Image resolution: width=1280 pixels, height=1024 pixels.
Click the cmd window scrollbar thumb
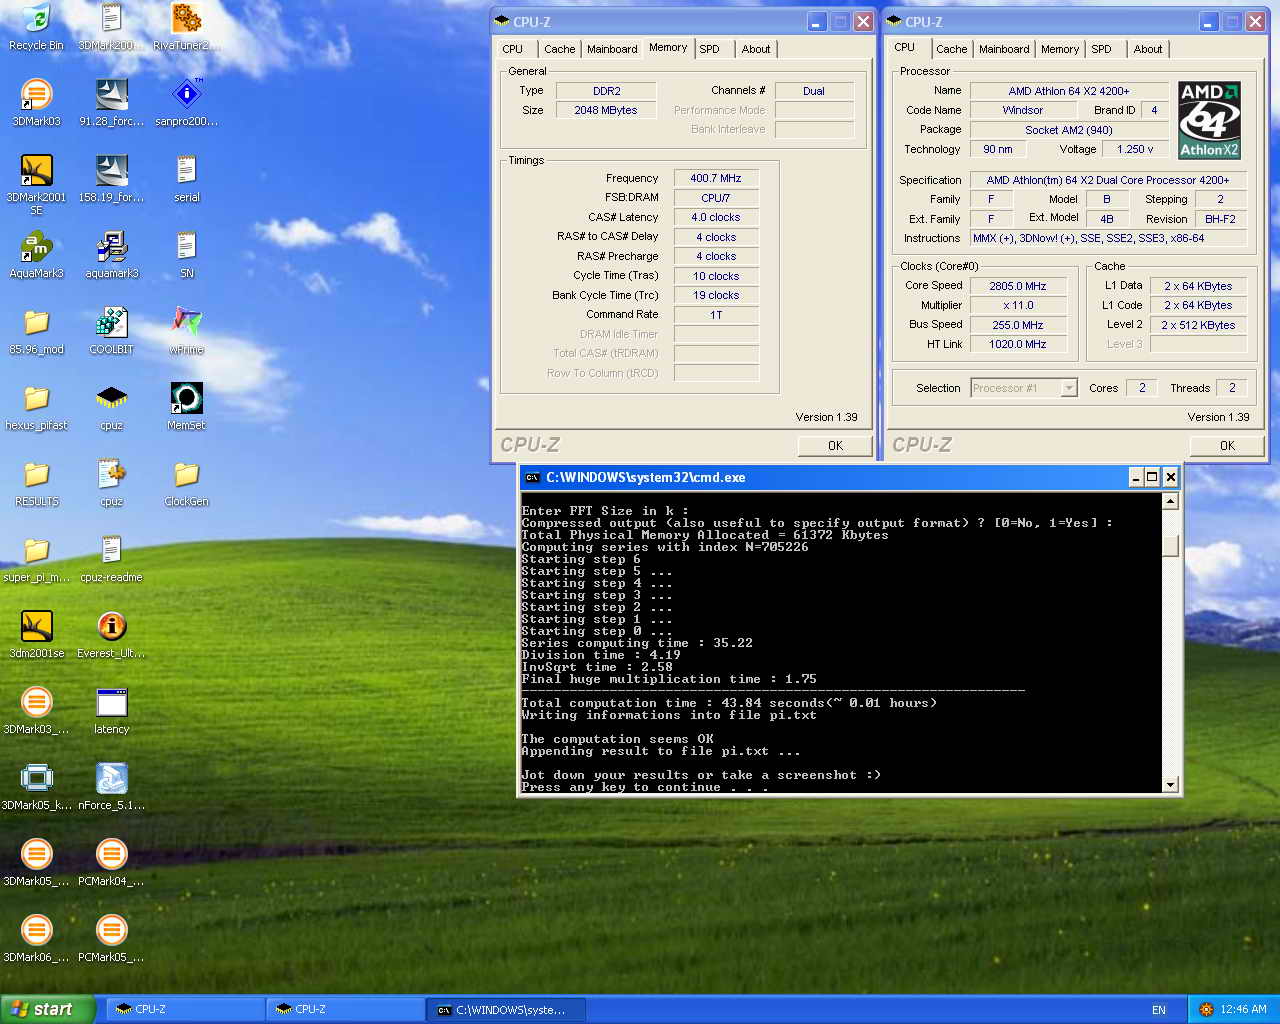click(x=1170, y=546)
